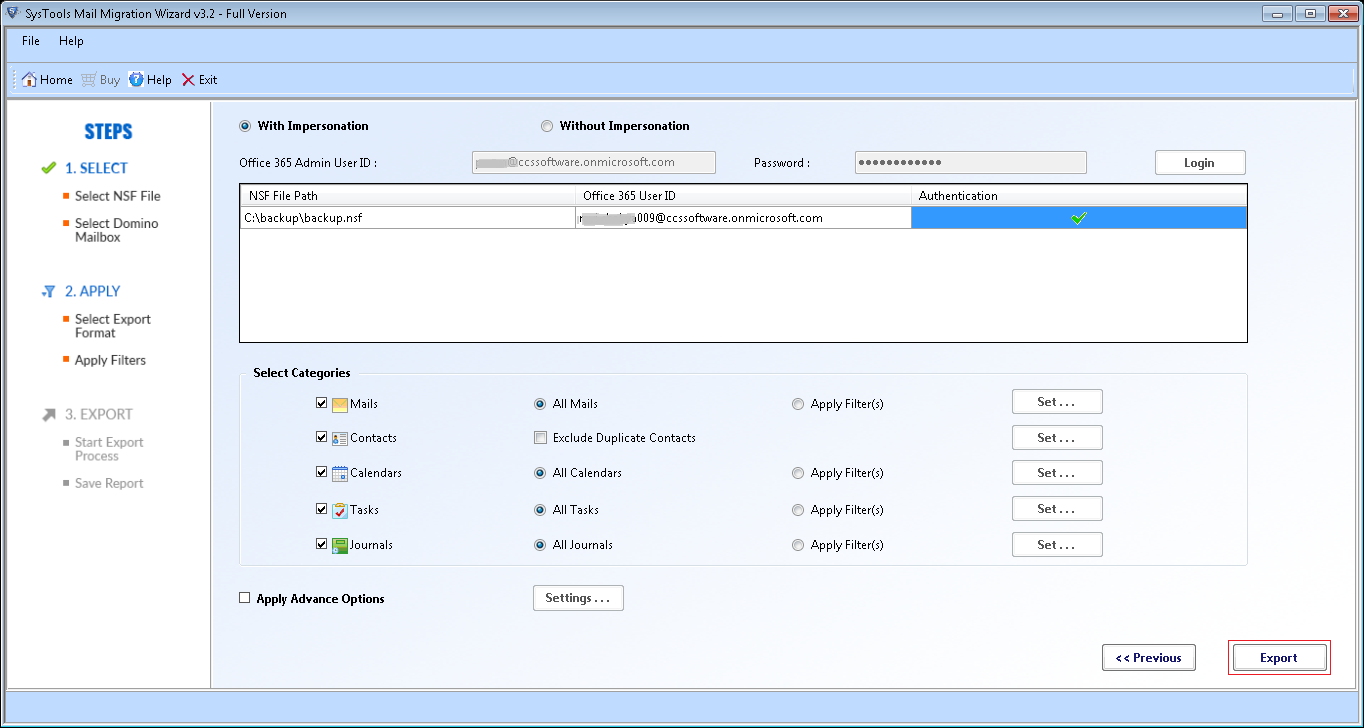Click Set... for Contacts
Viewport: 1364px width, 728px height.
[x=1057, y=438]
